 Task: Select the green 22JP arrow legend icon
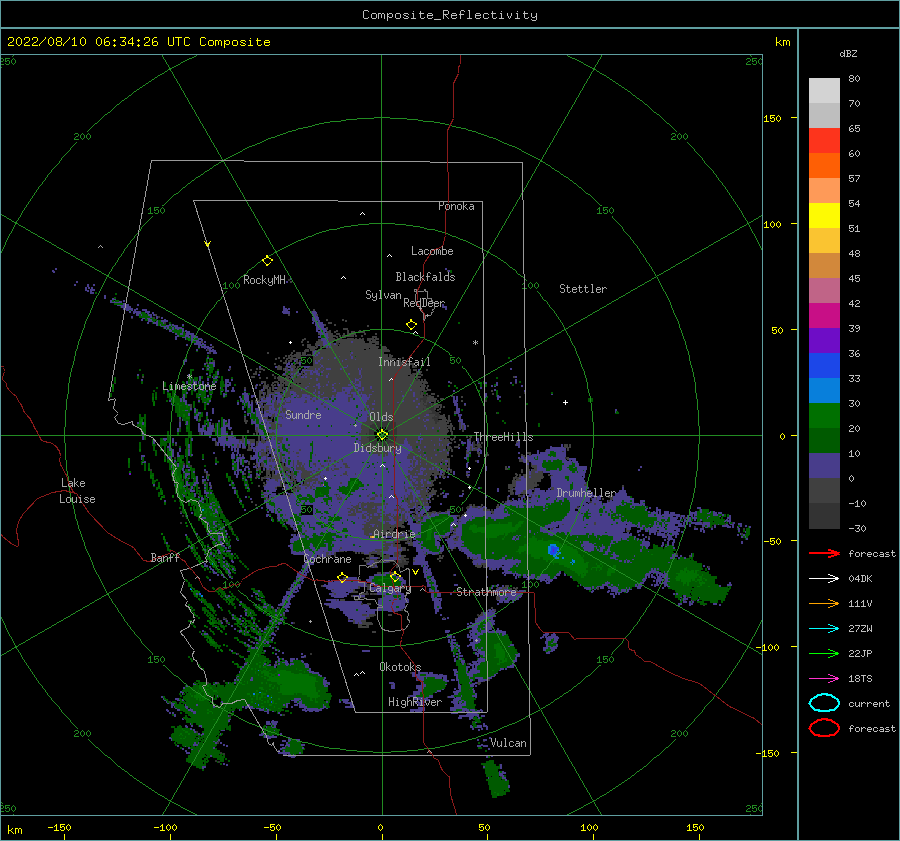pyautogui.click(x=824, y=653)
